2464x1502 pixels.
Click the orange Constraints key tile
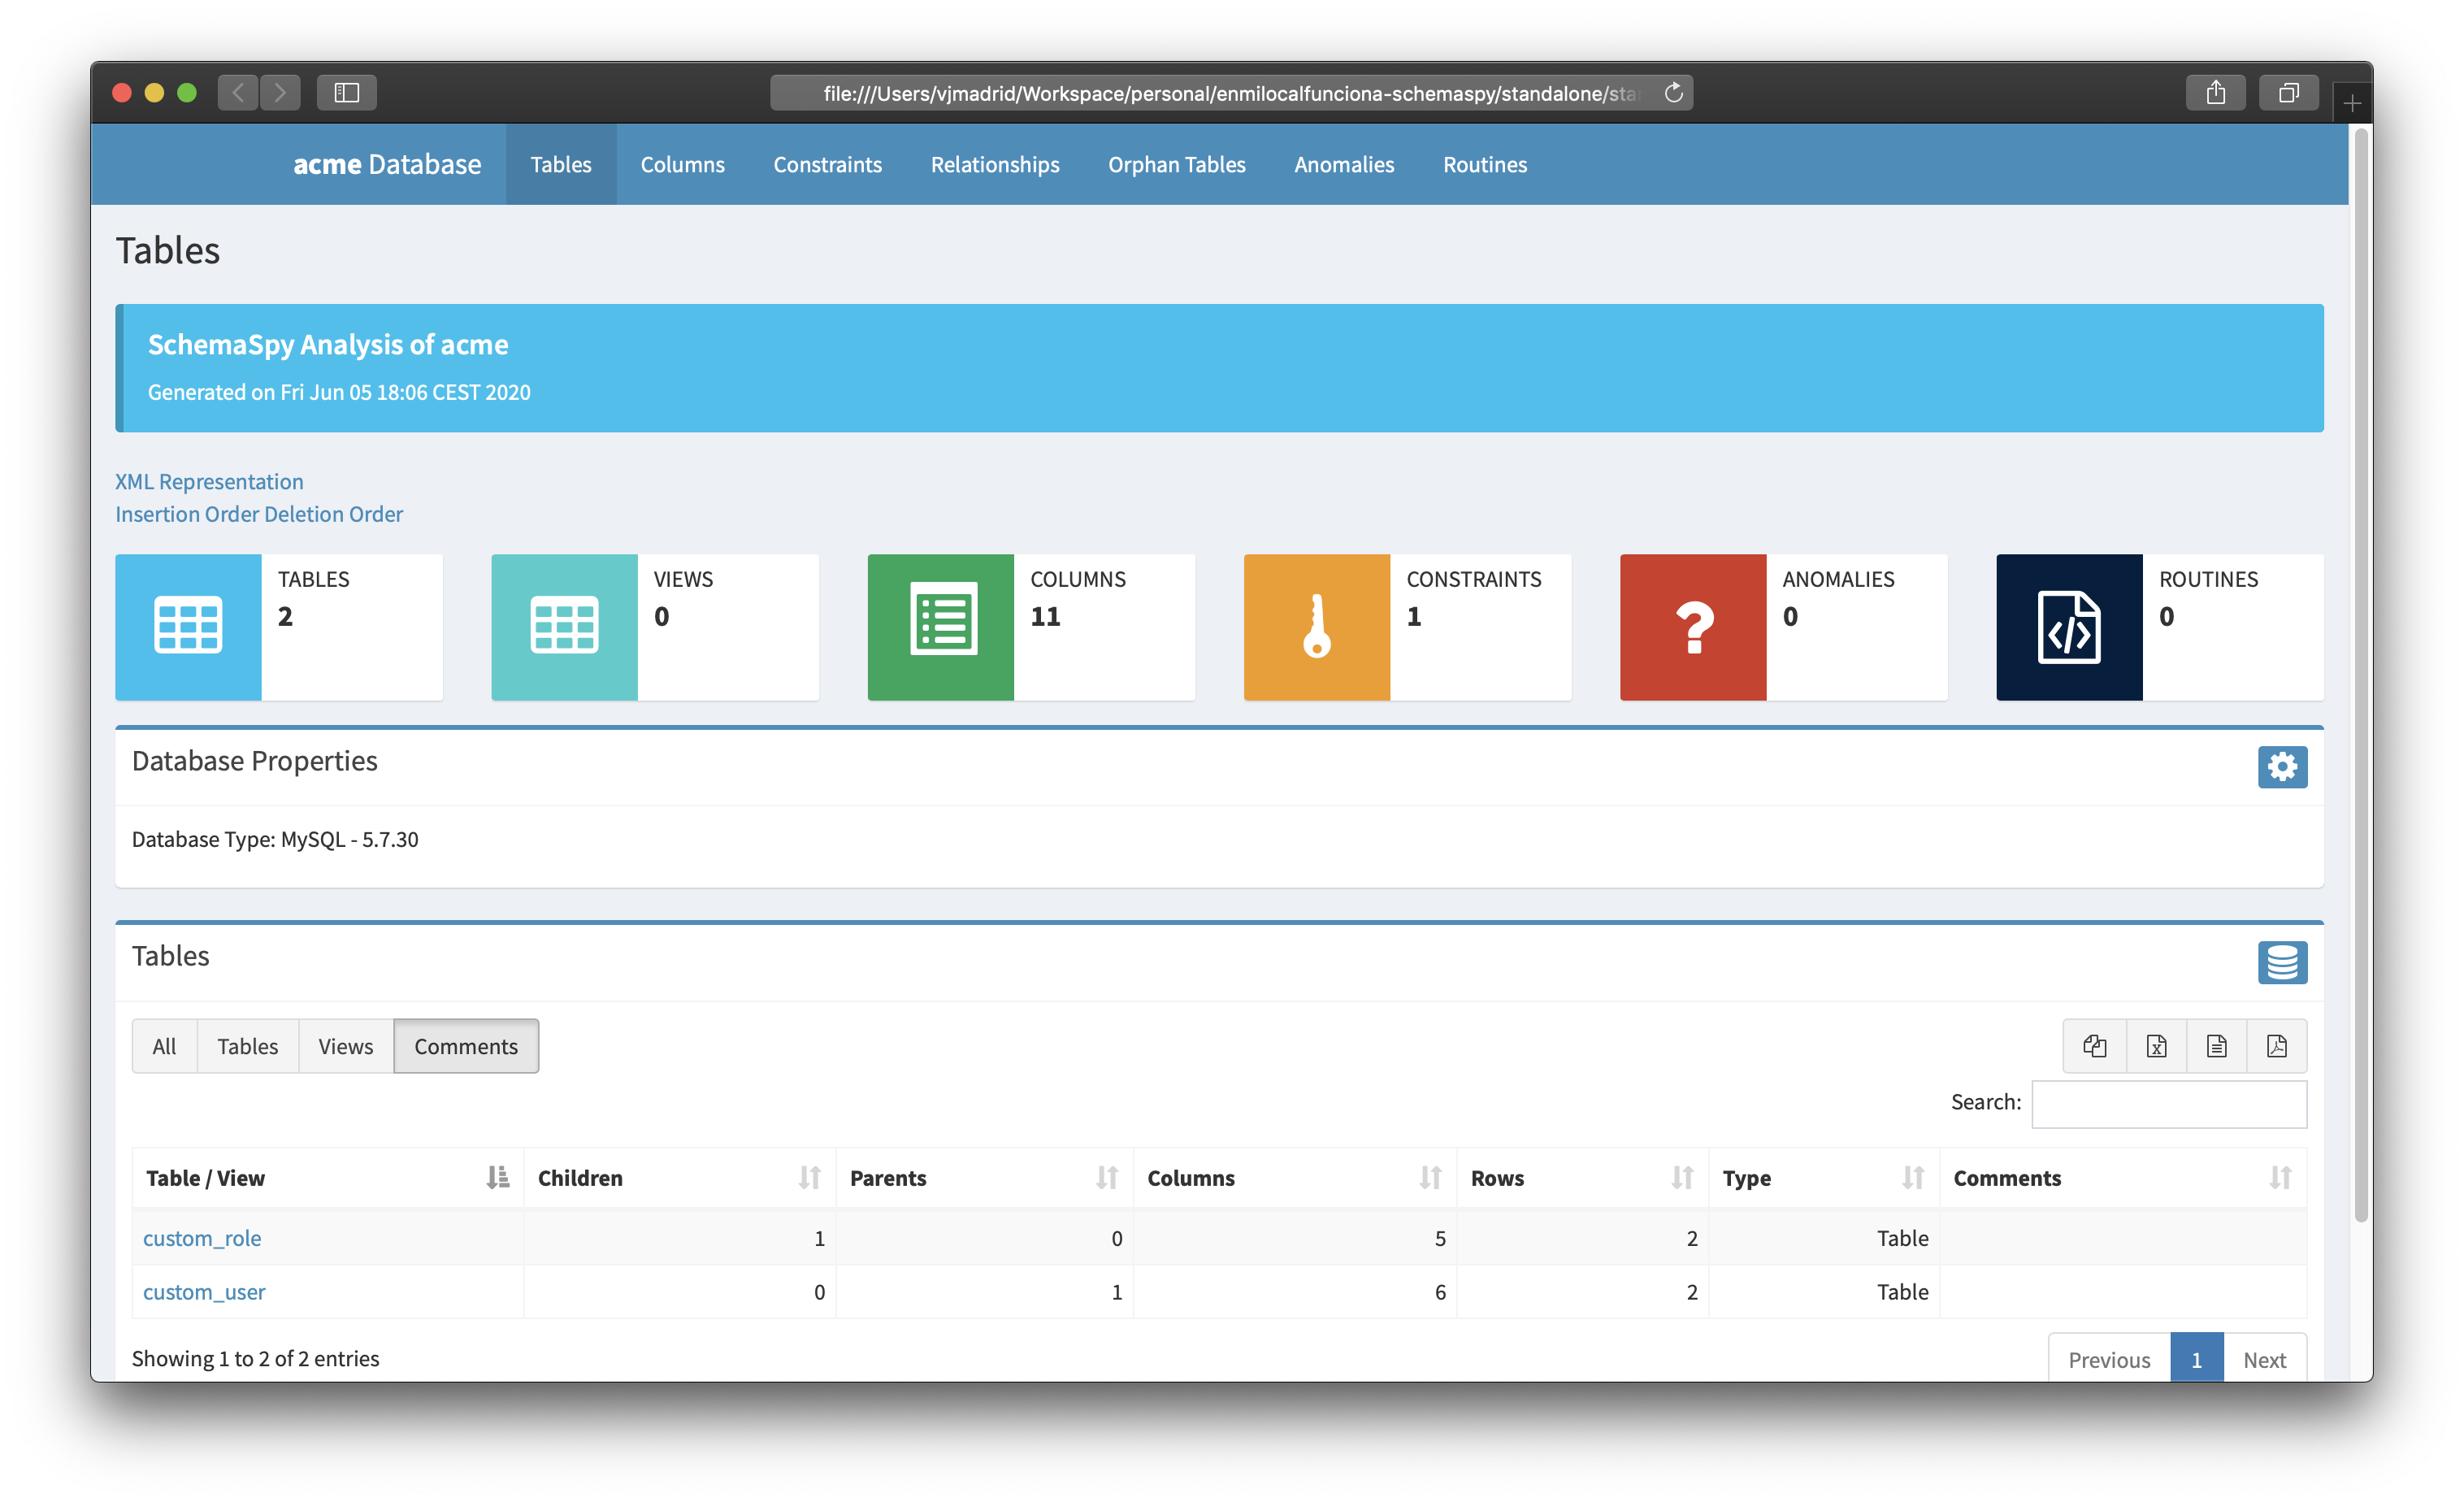(1316, 627)
